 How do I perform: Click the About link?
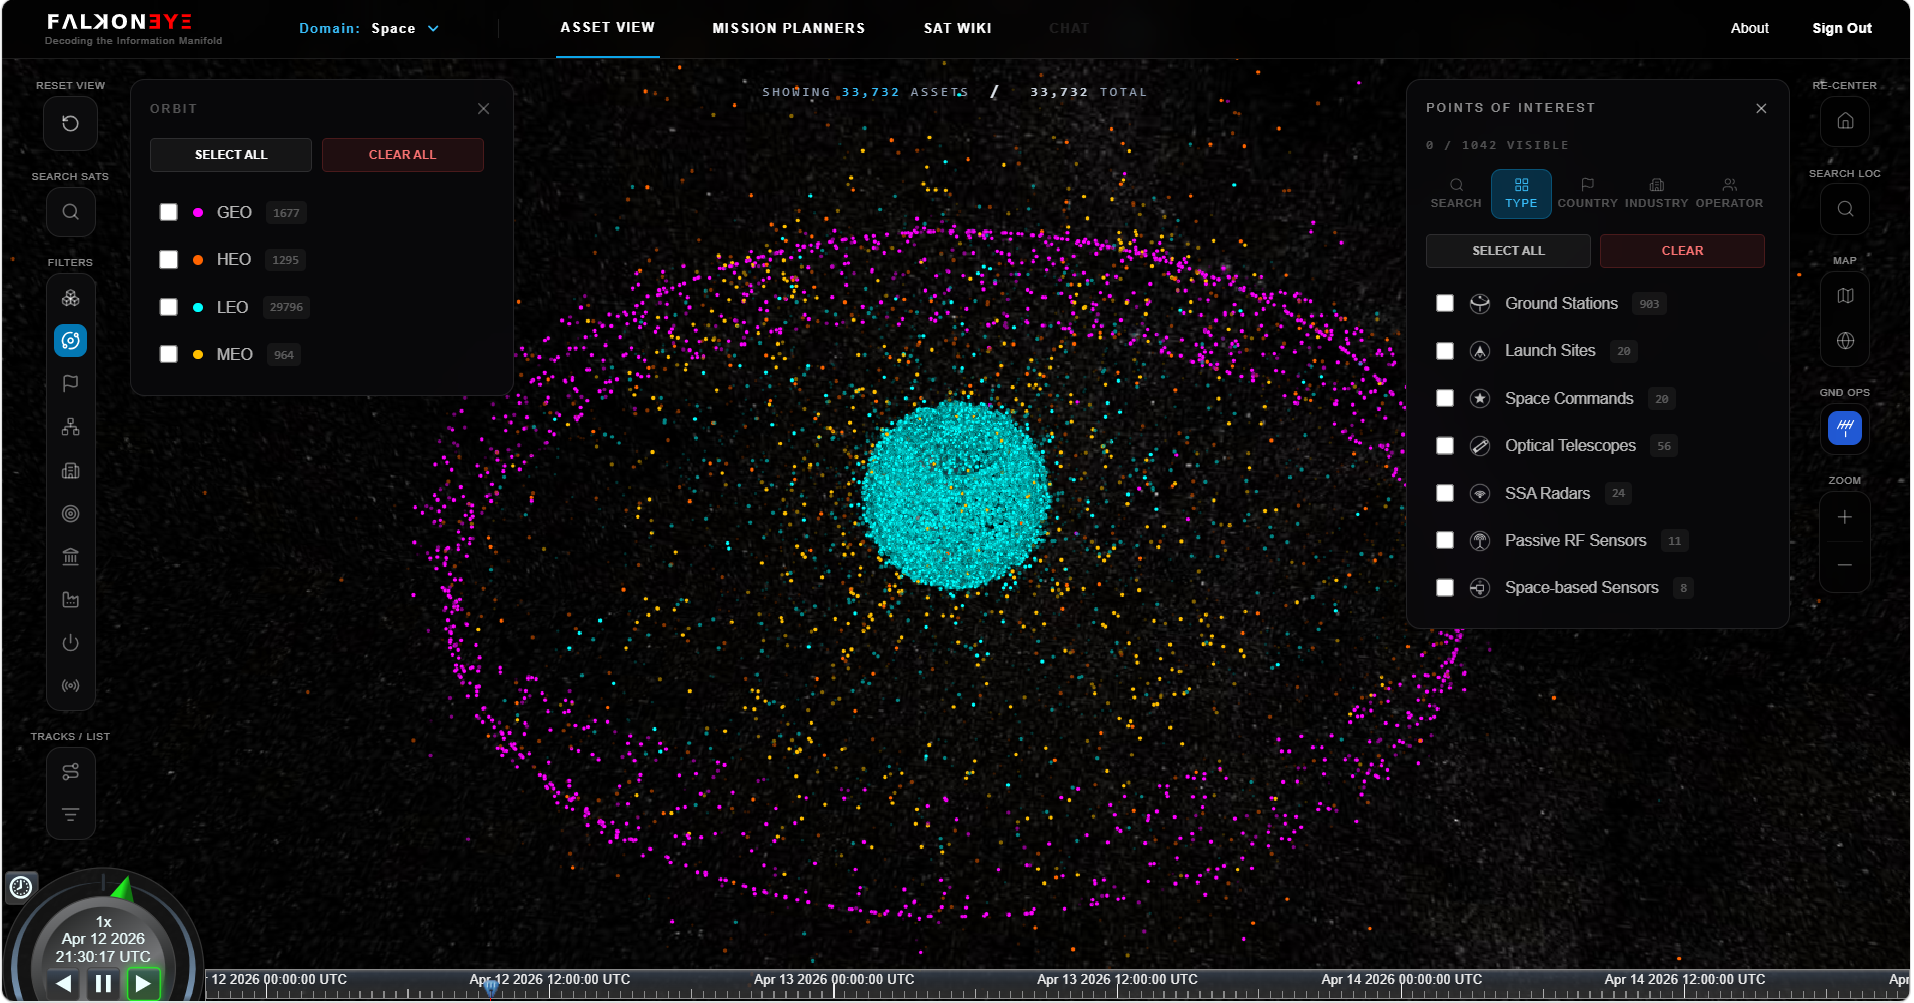[x=1749, y=28]
